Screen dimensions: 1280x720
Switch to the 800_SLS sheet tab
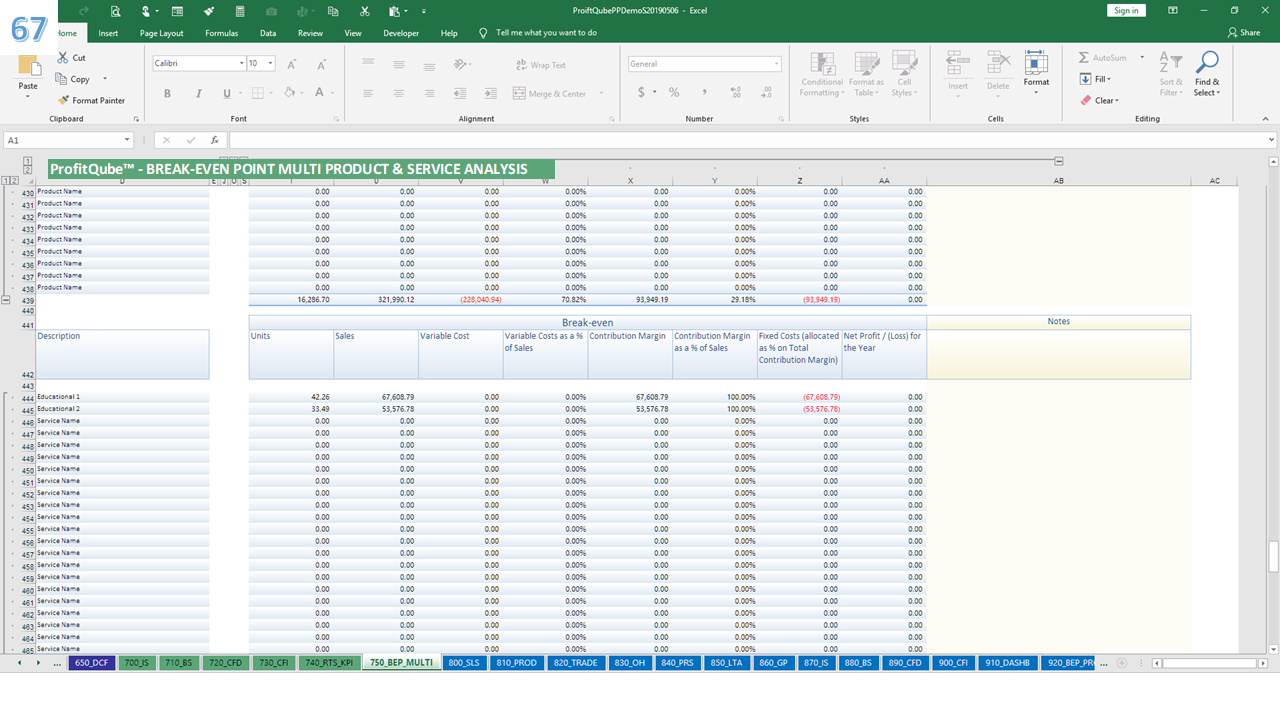(x=464, y=662)
